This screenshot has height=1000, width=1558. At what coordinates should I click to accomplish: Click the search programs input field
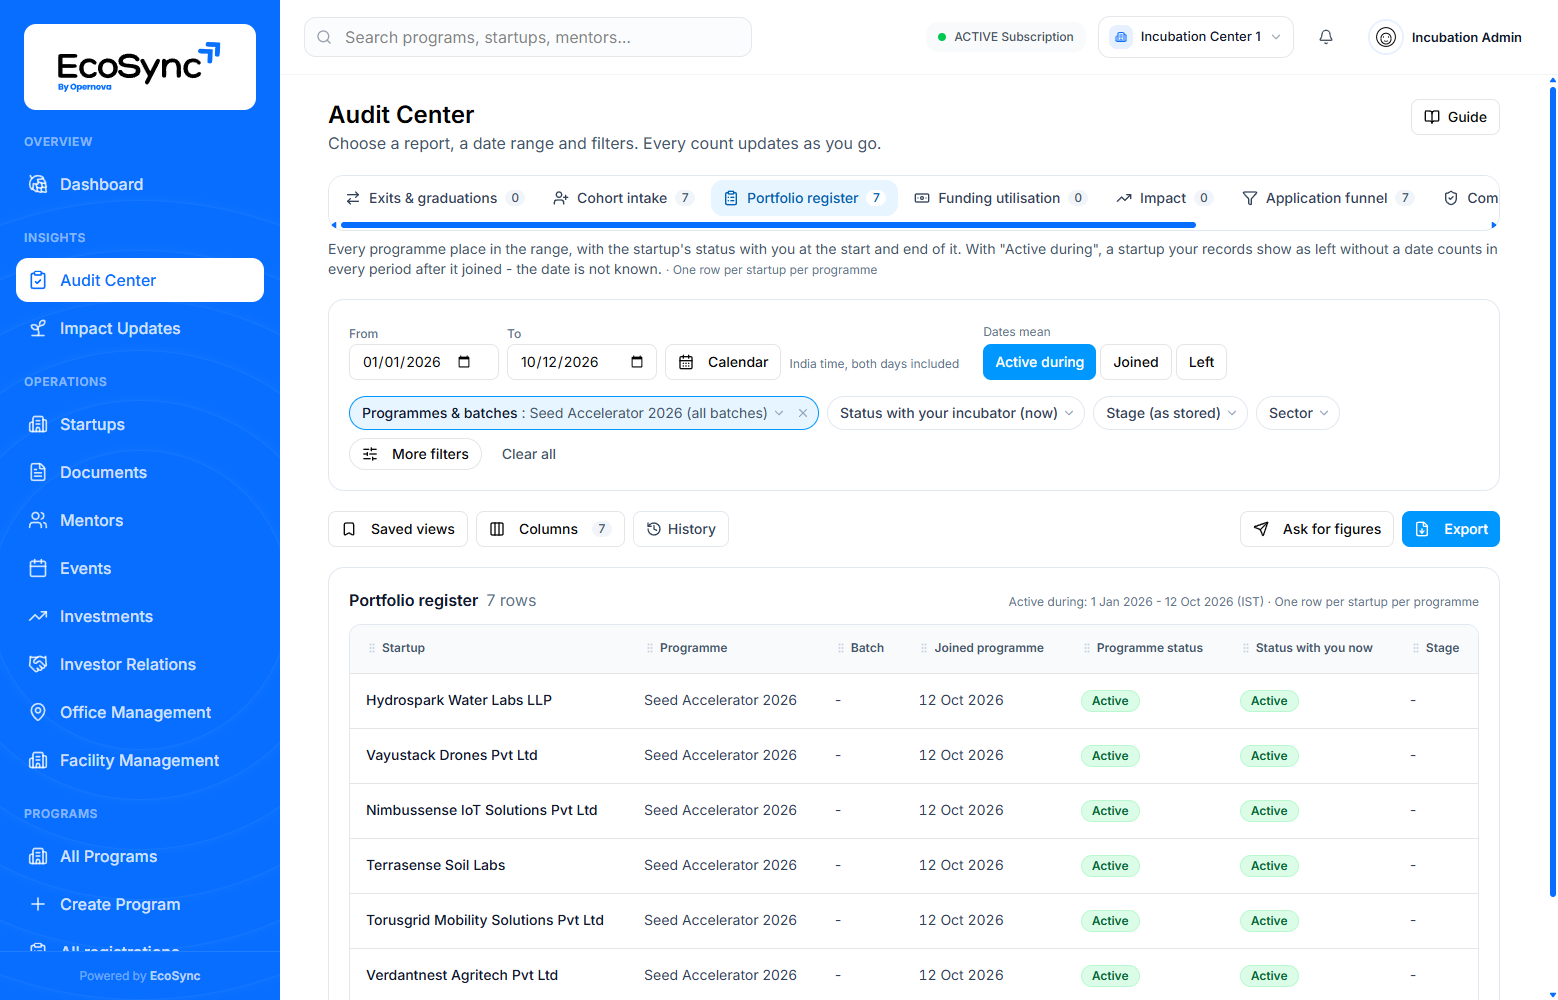pyautogui.click(x=528, y=37)
